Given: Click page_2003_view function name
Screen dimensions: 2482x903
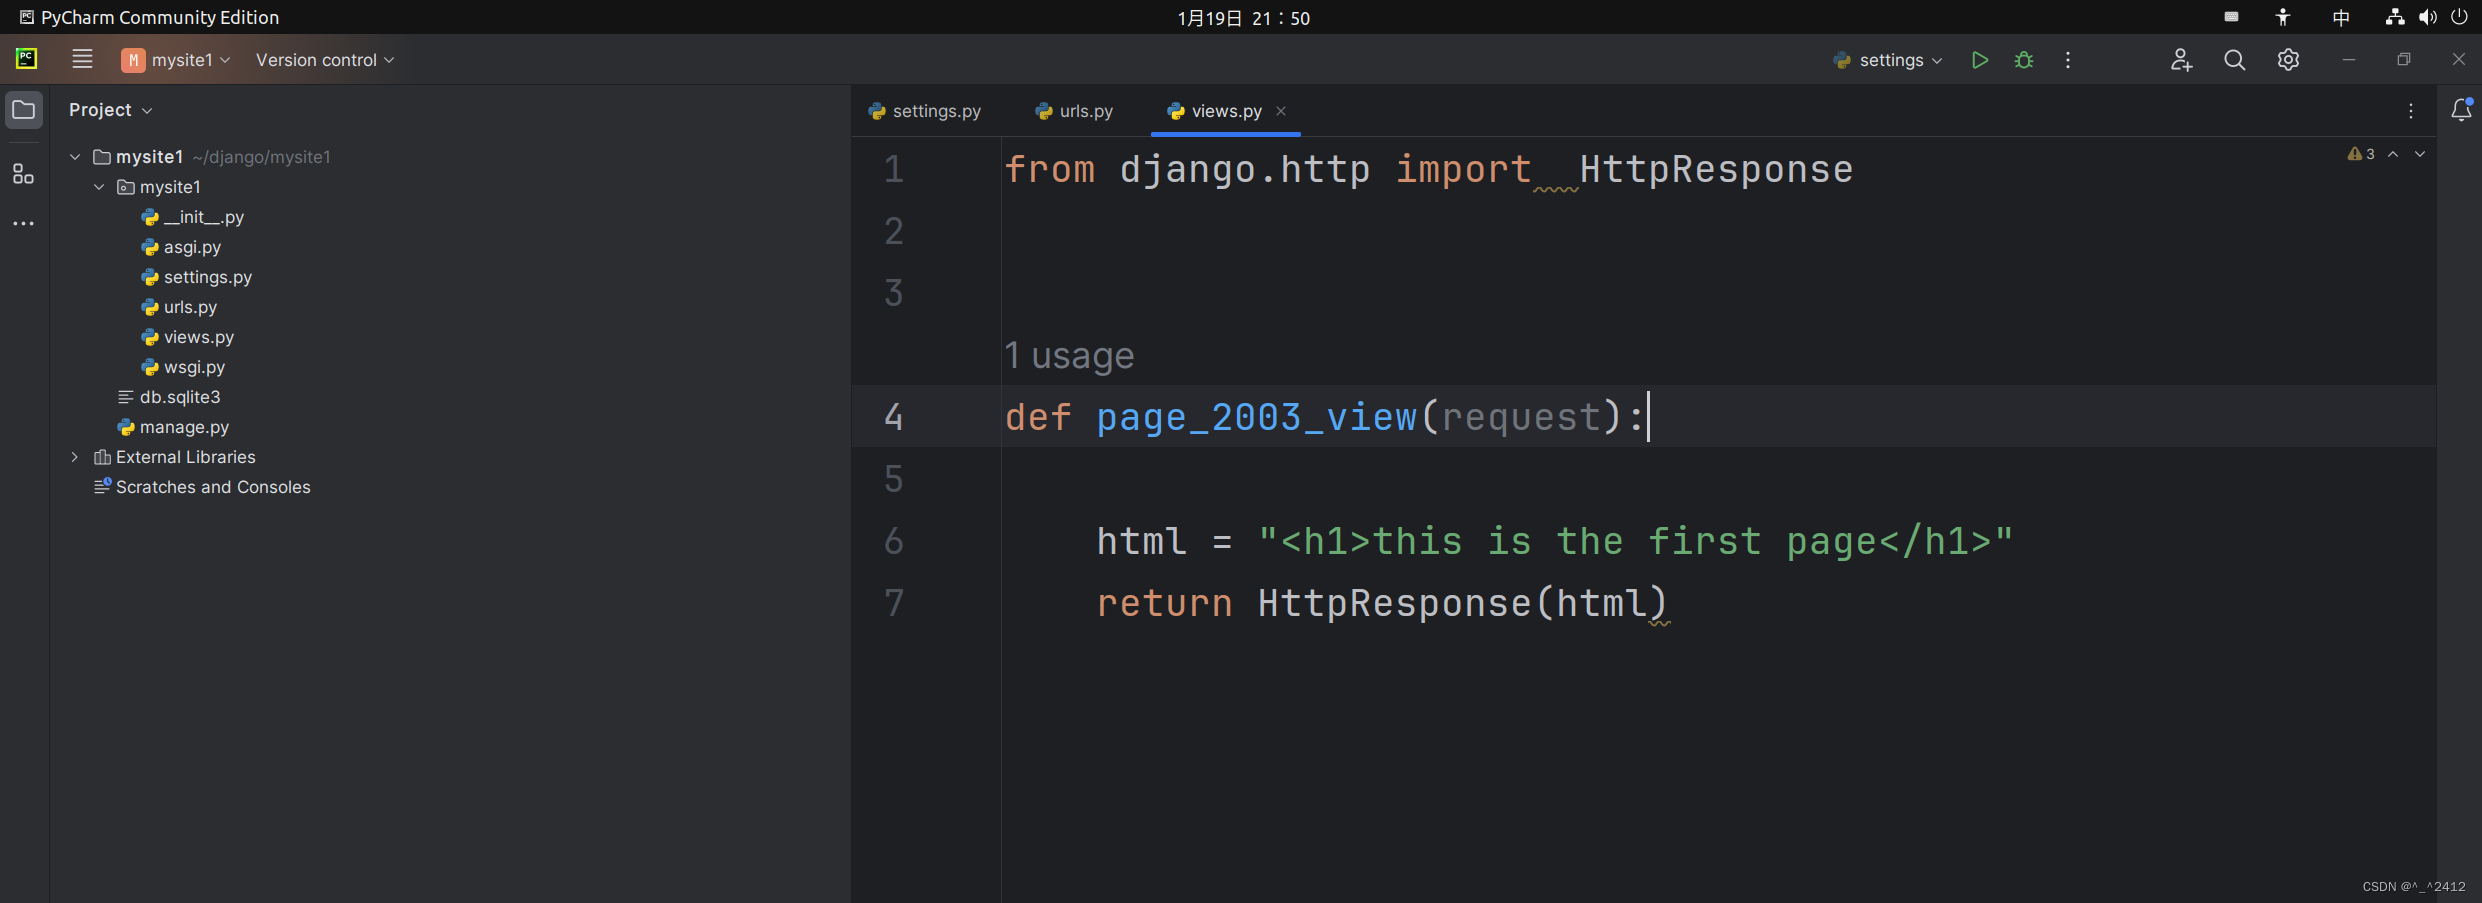Looking at the screenshot, I should point(1257,416).
